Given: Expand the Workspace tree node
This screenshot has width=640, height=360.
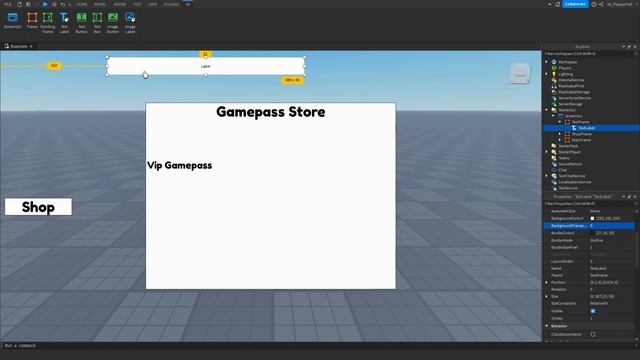Looking at the screenshot, I should pyautogui.click(x=547, y=62).
